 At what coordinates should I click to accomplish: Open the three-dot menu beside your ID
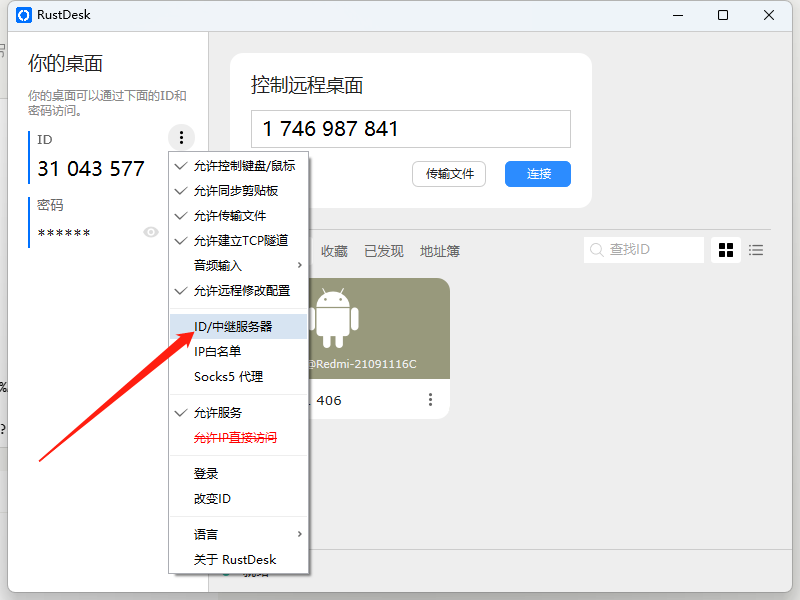pos(181,137)
